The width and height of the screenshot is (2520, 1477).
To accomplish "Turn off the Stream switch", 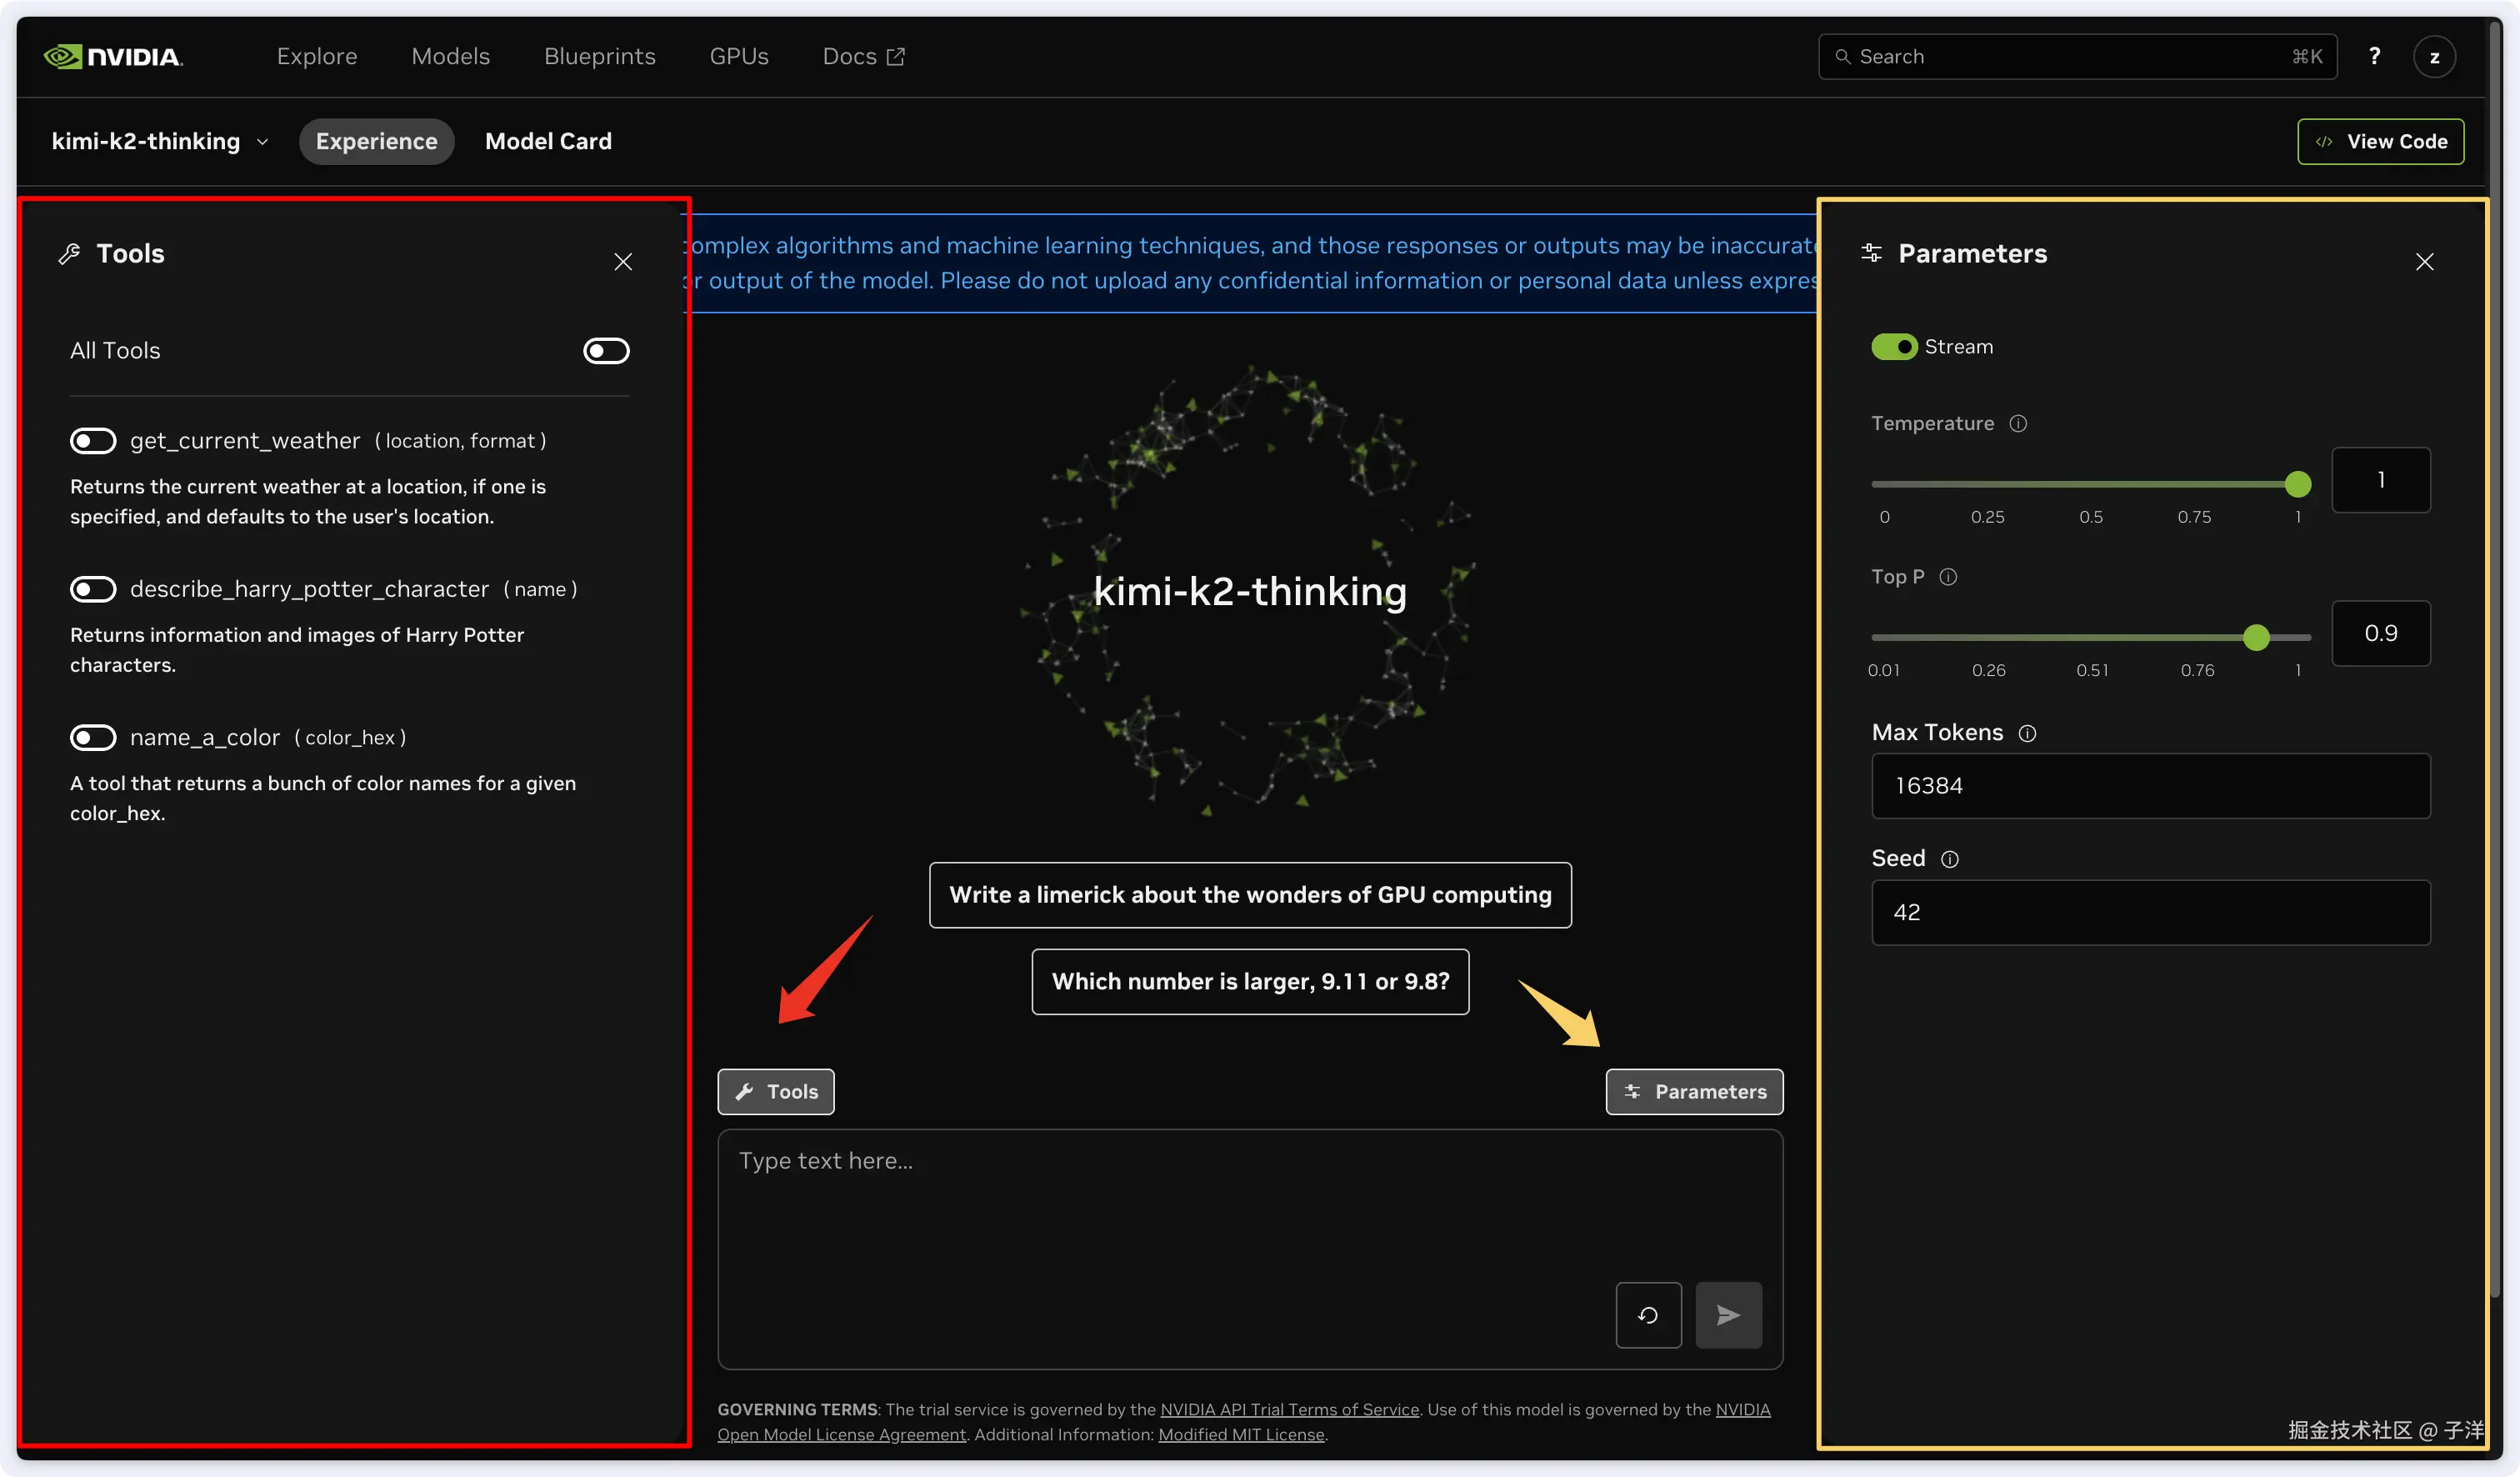I will (1894, 347).
